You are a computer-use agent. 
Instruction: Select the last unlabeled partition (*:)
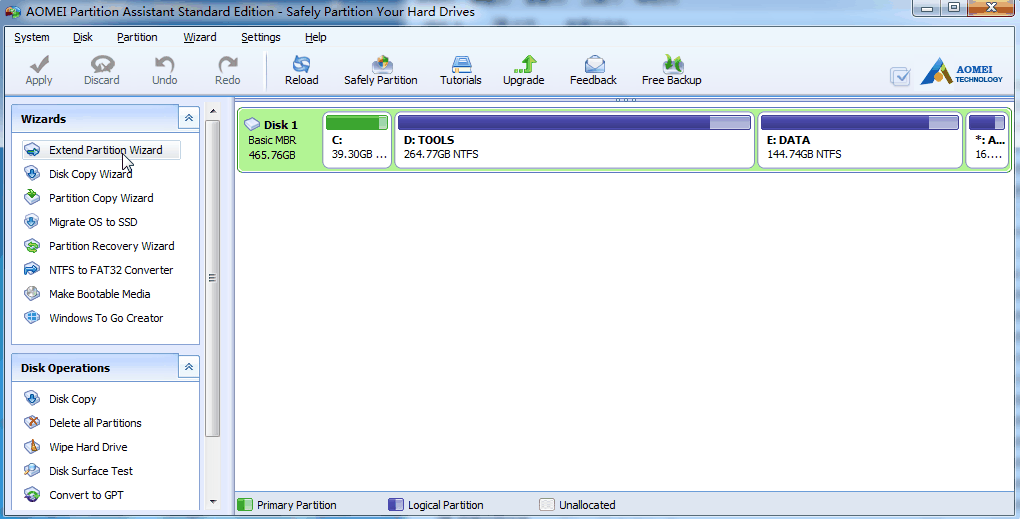(x=987, y=140)
